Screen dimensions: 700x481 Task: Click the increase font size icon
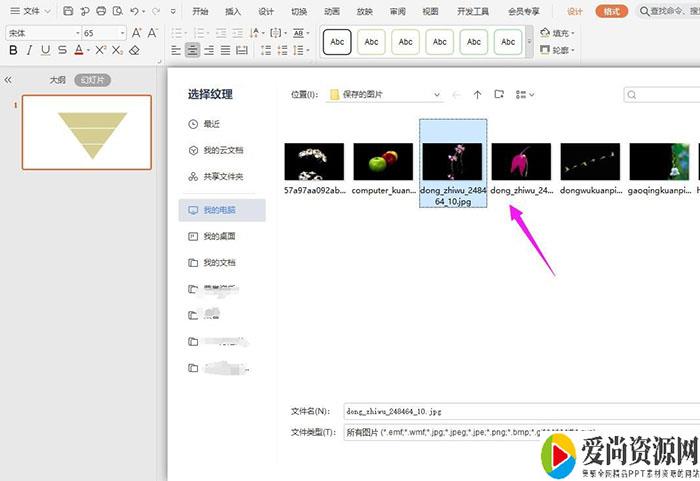(x=138, y=33)
